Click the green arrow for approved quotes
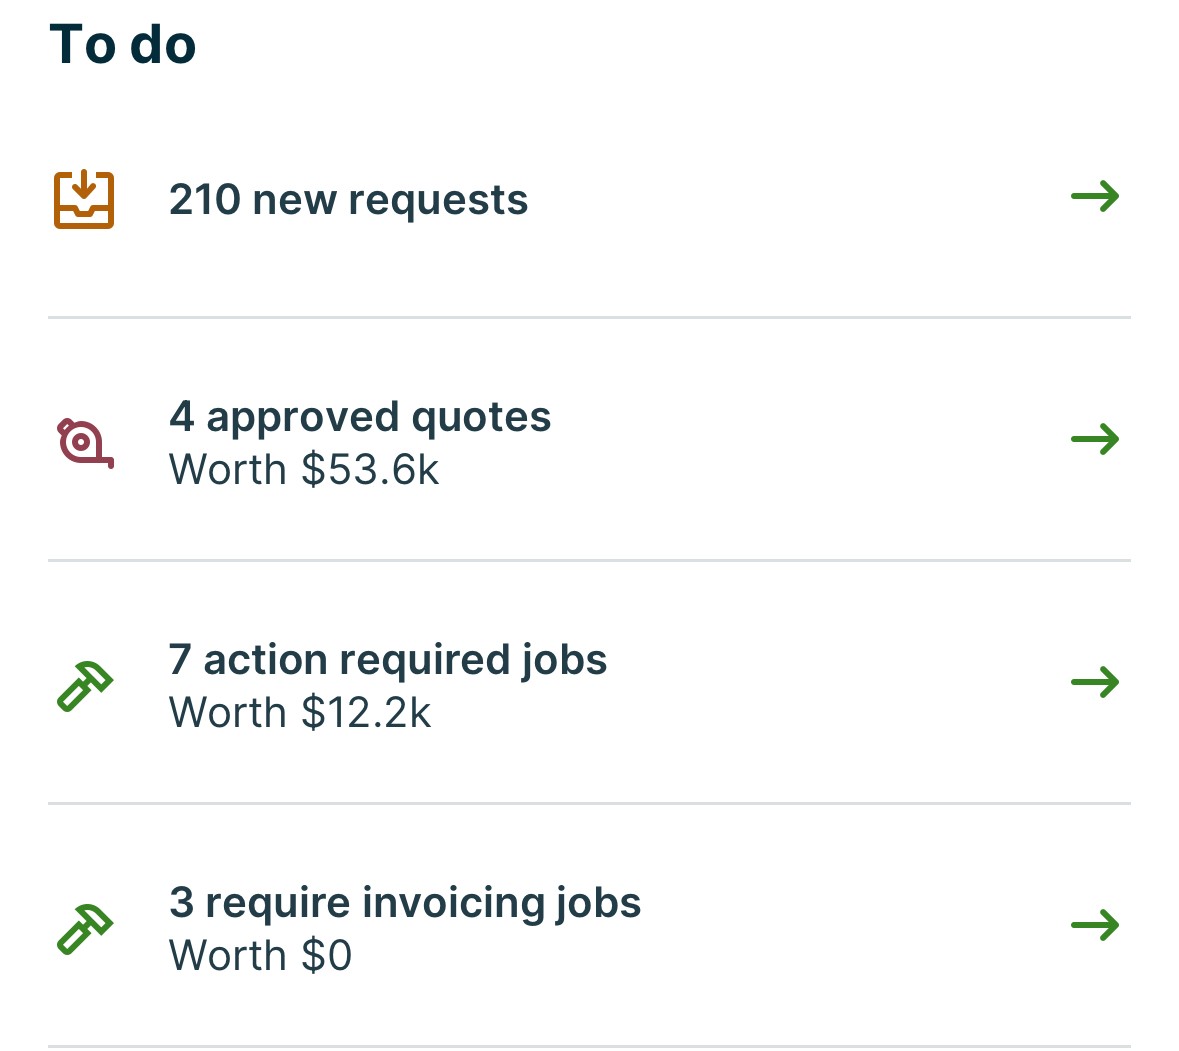 (x=1095, y=439)
